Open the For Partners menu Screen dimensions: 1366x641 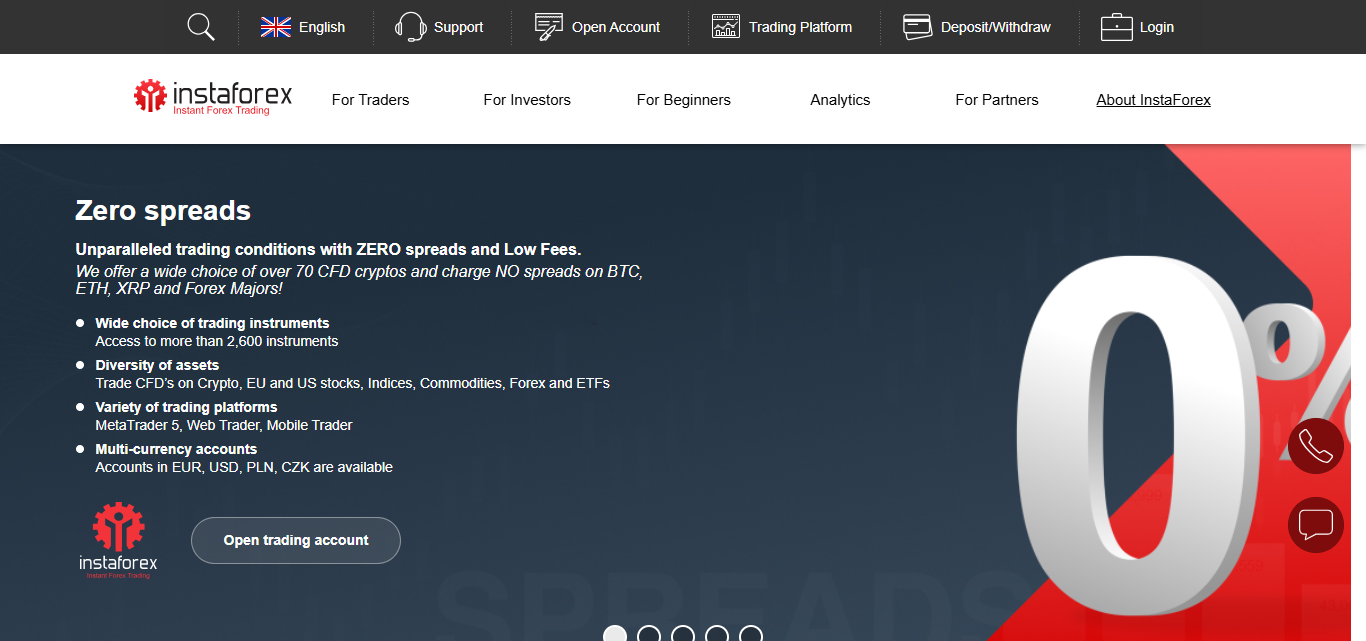click(997, 100)
